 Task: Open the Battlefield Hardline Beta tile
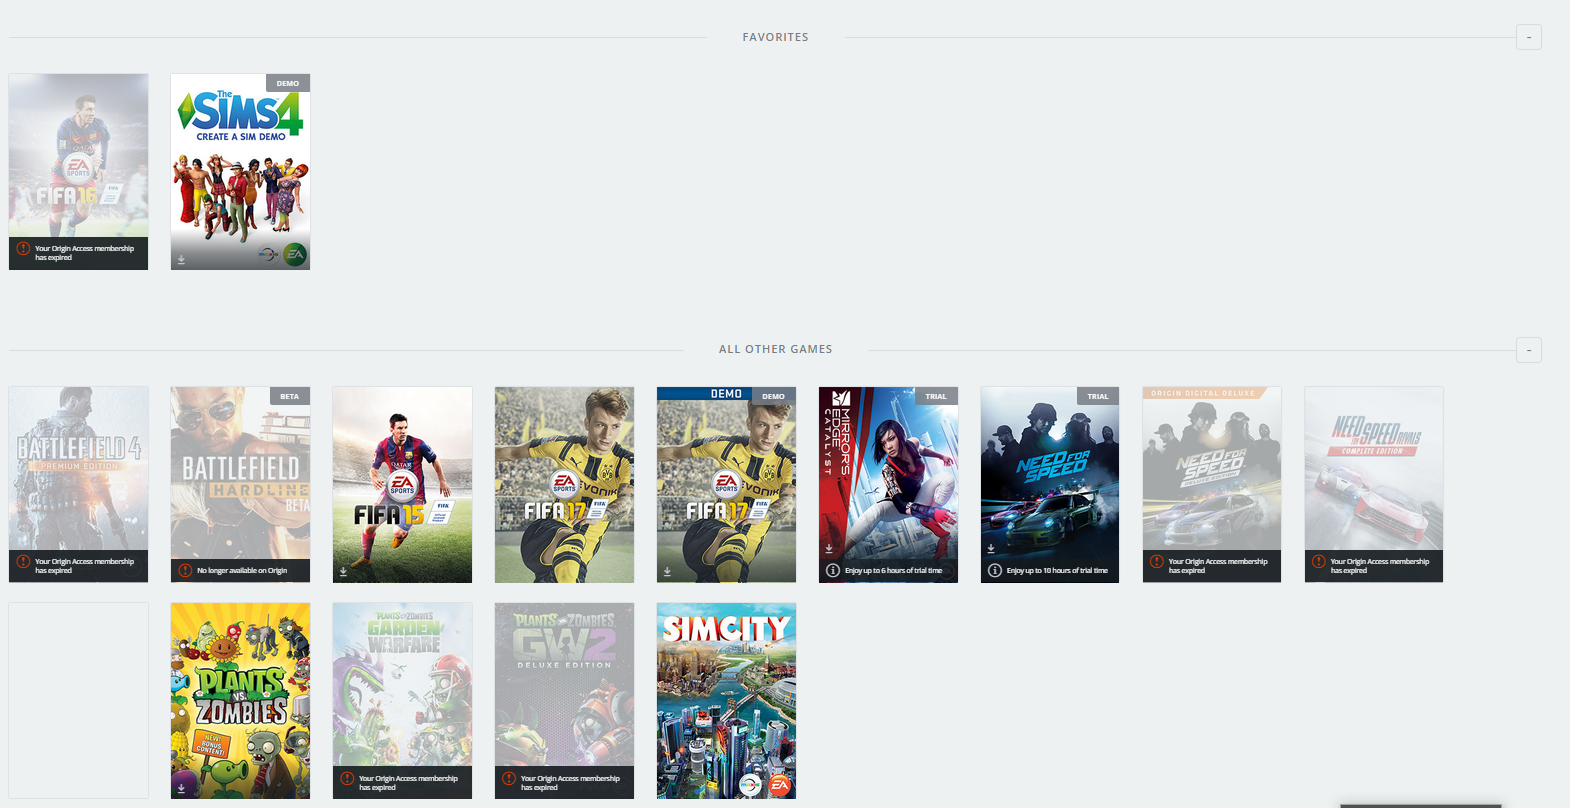click(x=240, y=484)
